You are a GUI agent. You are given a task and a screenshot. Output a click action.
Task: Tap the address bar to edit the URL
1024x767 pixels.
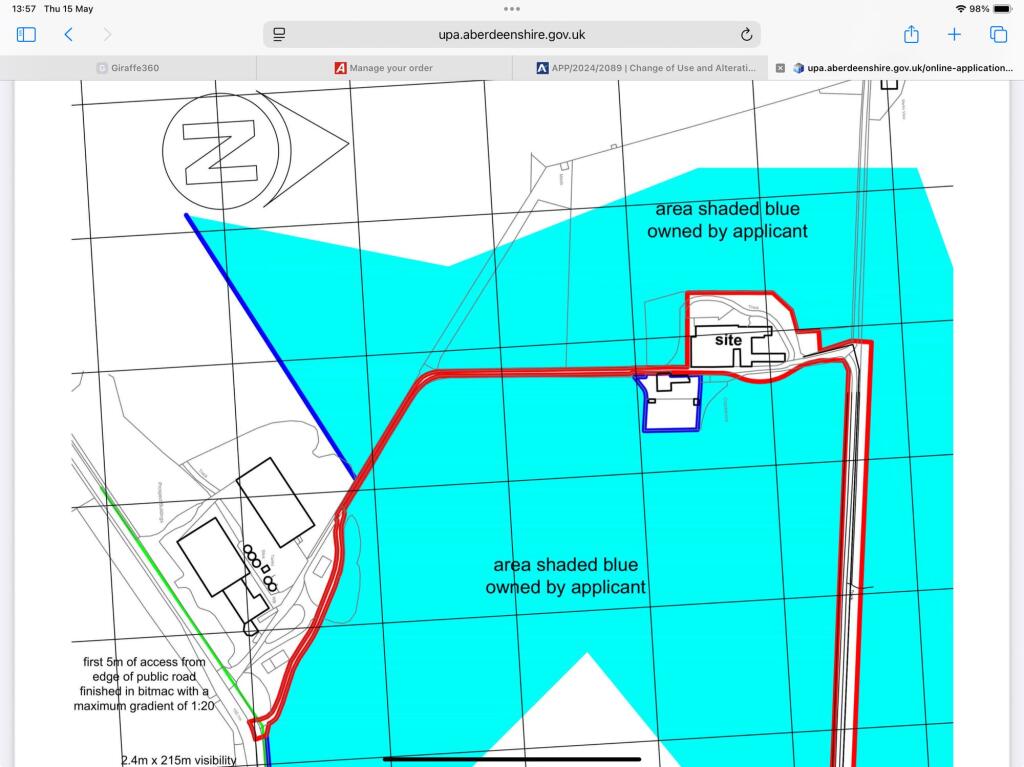pos(512,34)
